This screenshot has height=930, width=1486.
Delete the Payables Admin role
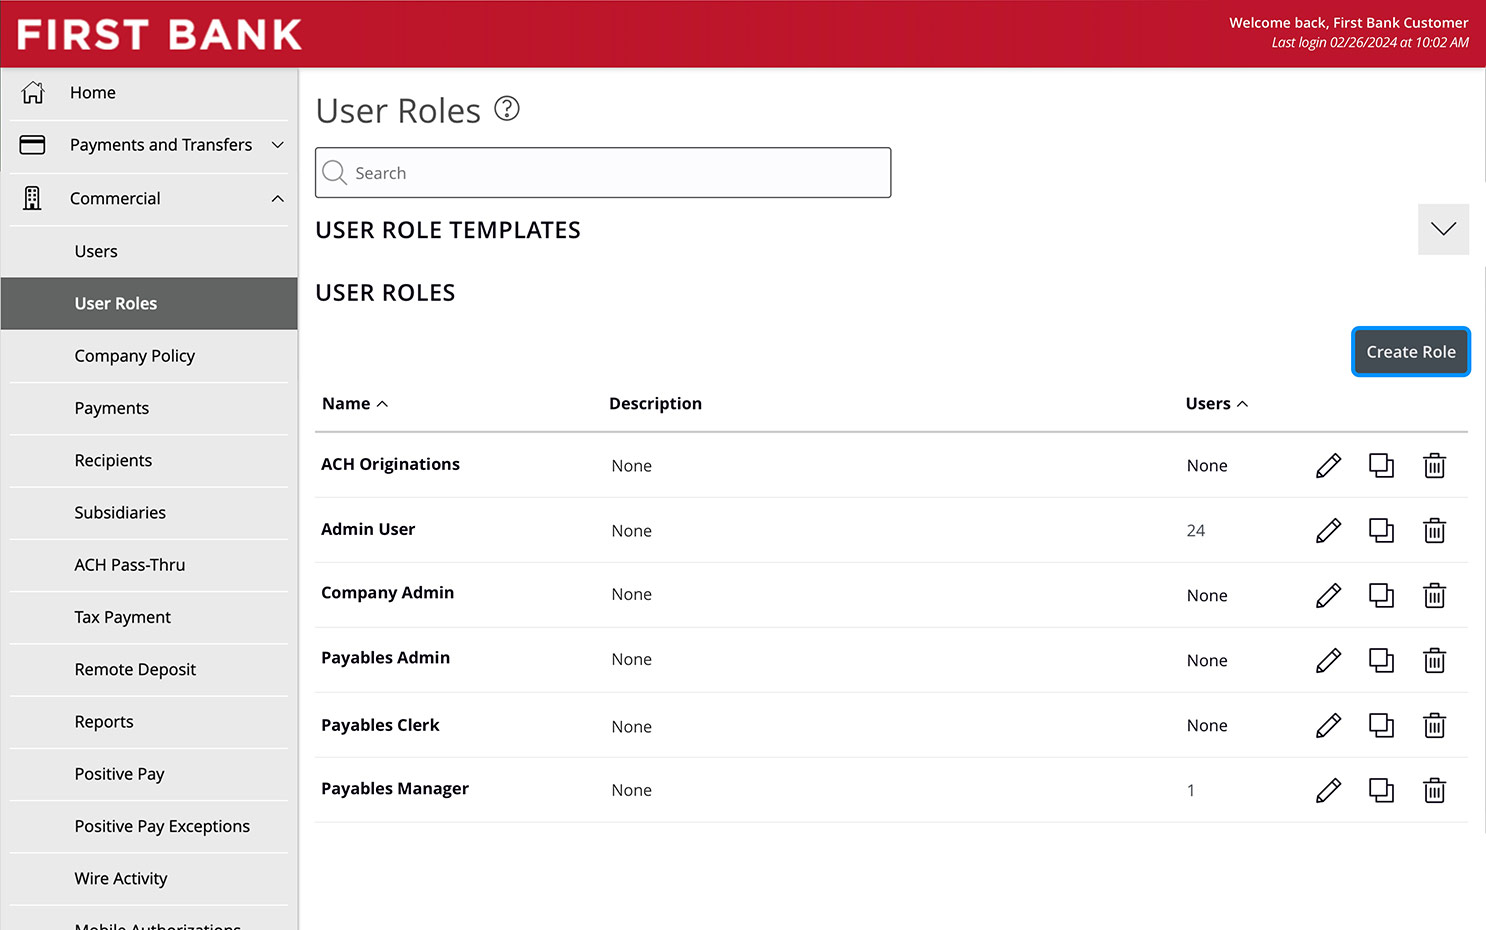pyautogui.click(x=1434, y=661)
